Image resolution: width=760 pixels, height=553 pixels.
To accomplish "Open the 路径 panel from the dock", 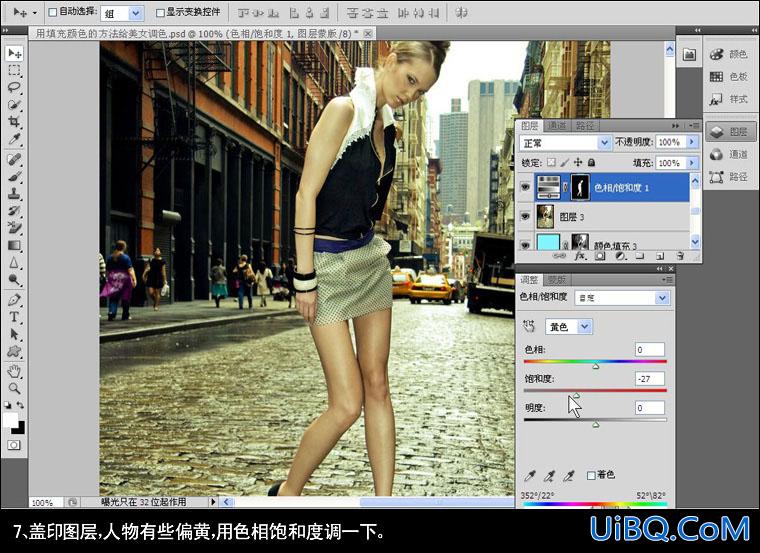I will tap(729, 176).
